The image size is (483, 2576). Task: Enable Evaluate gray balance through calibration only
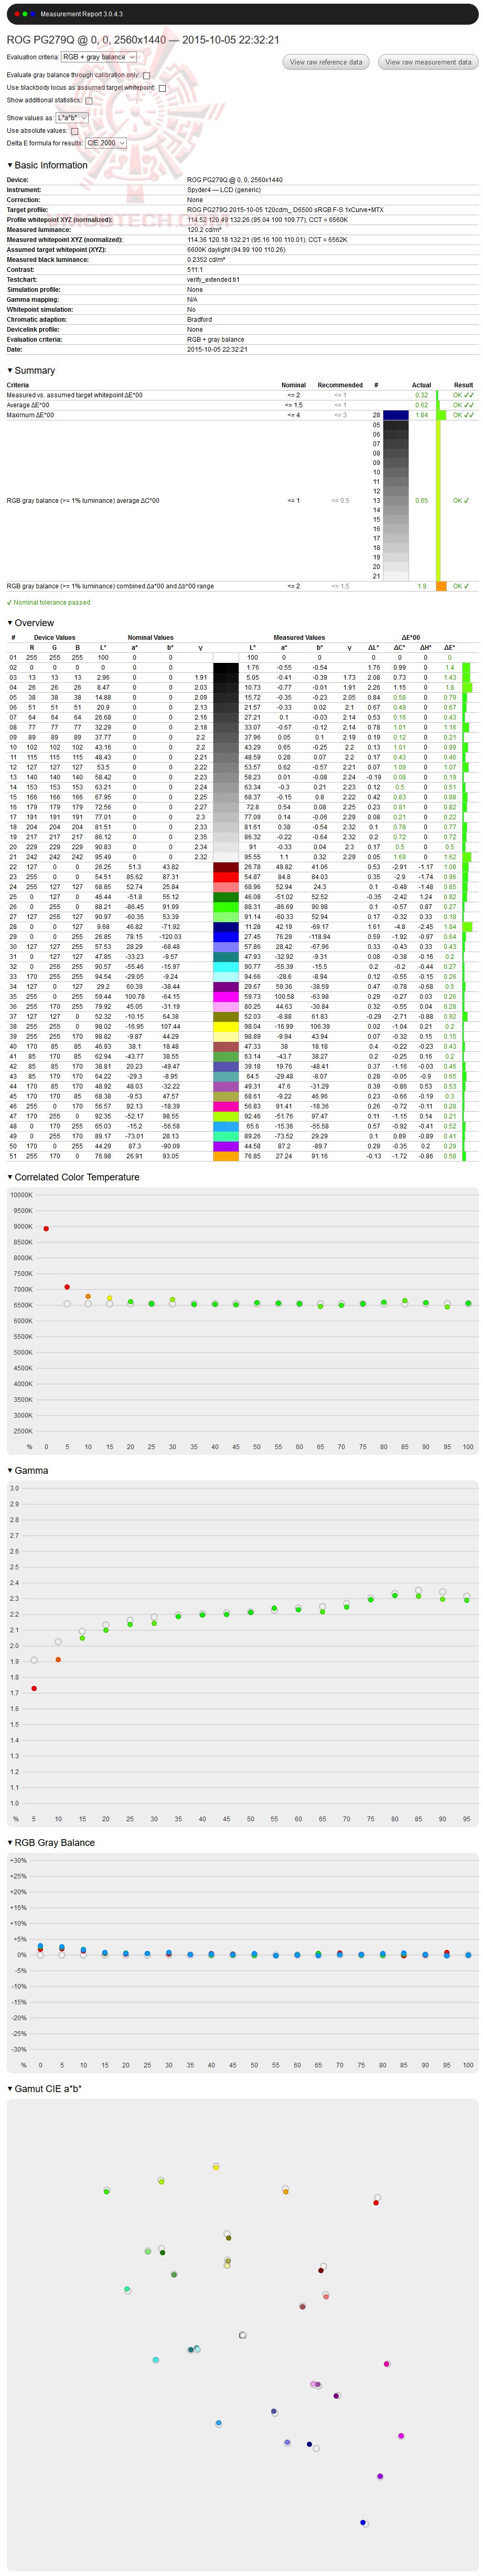146,76
